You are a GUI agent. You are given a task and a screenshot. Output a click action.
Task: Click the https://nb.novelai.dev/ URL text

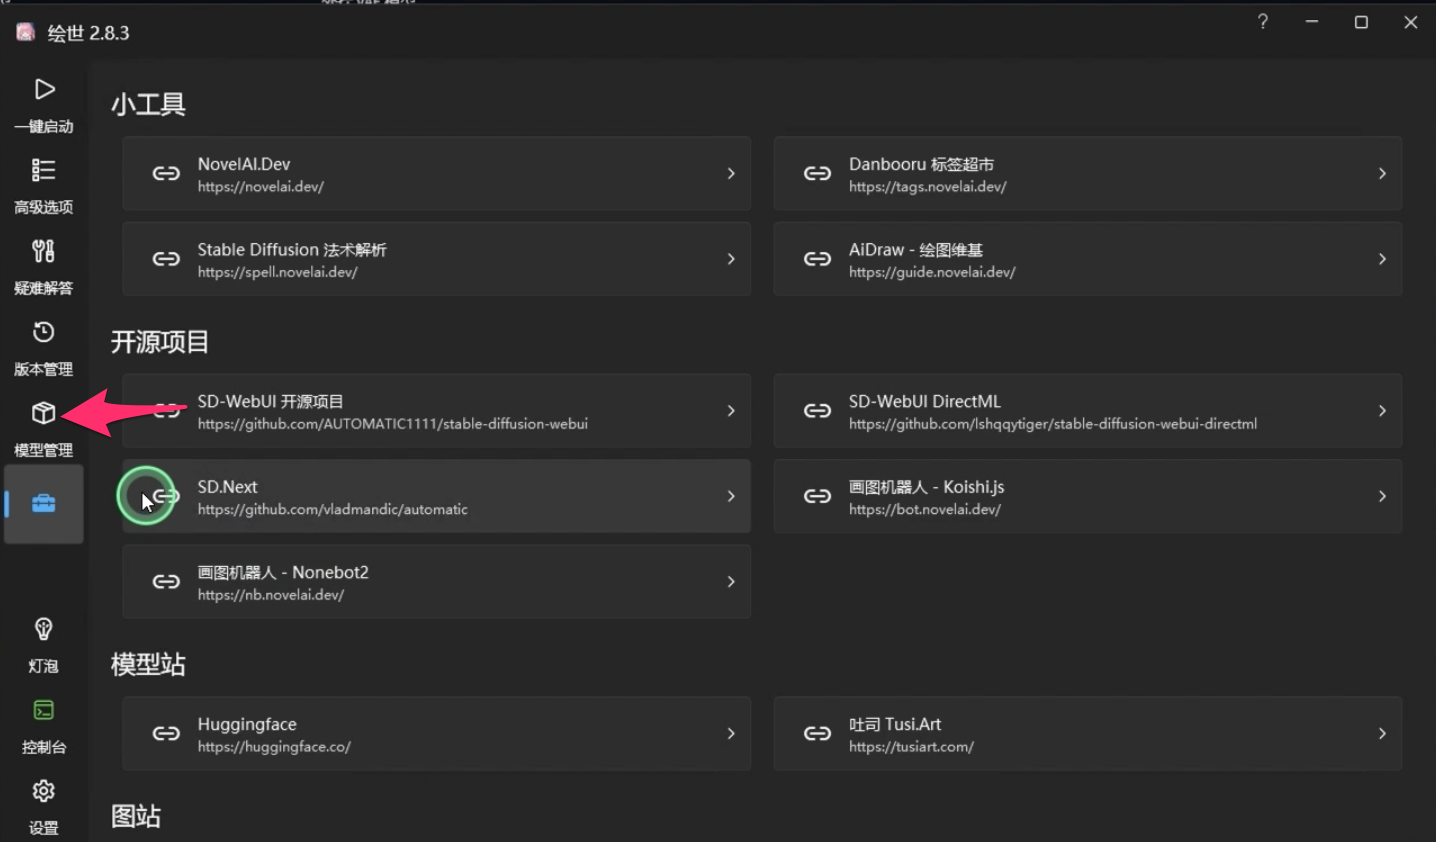tap(270, 595)
